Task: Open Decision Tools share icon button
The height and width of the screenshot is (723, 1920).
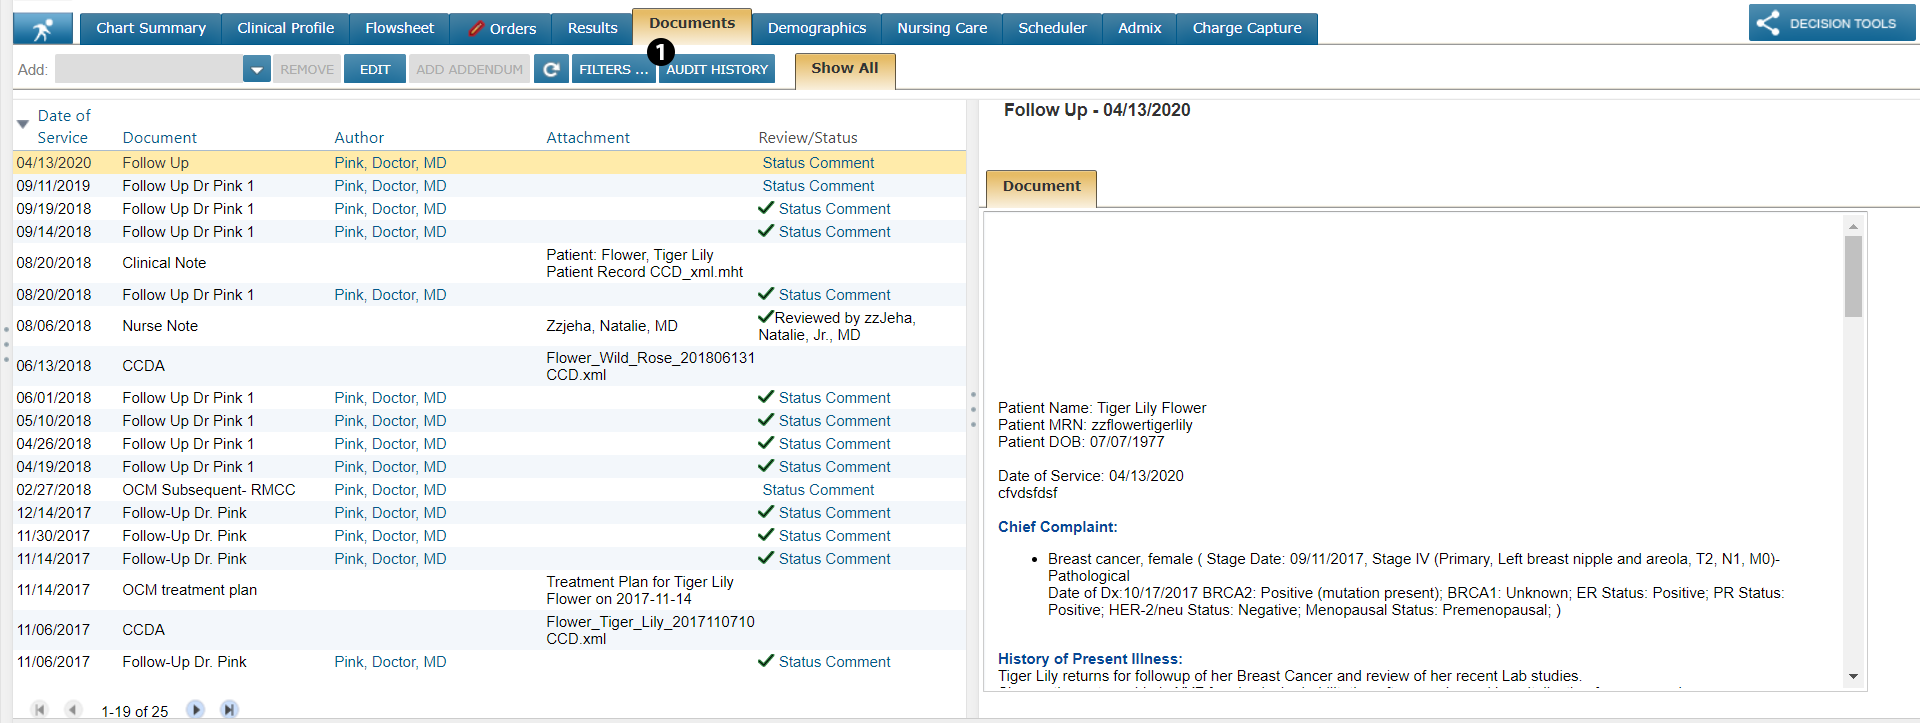Action: coord(1768,24)
